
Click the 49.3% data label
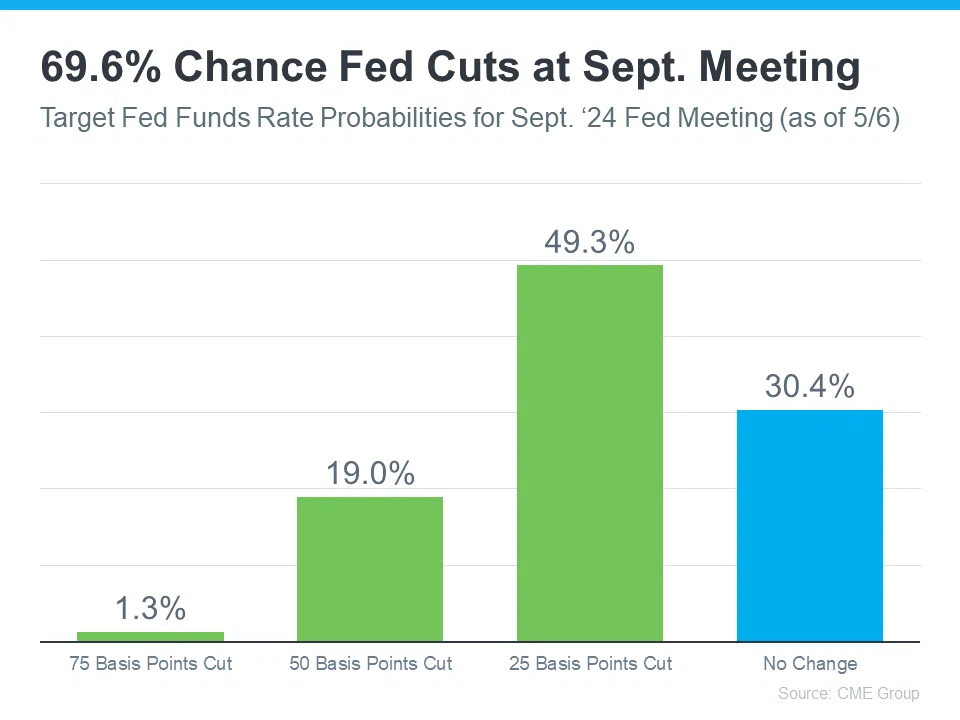point(589,243)
